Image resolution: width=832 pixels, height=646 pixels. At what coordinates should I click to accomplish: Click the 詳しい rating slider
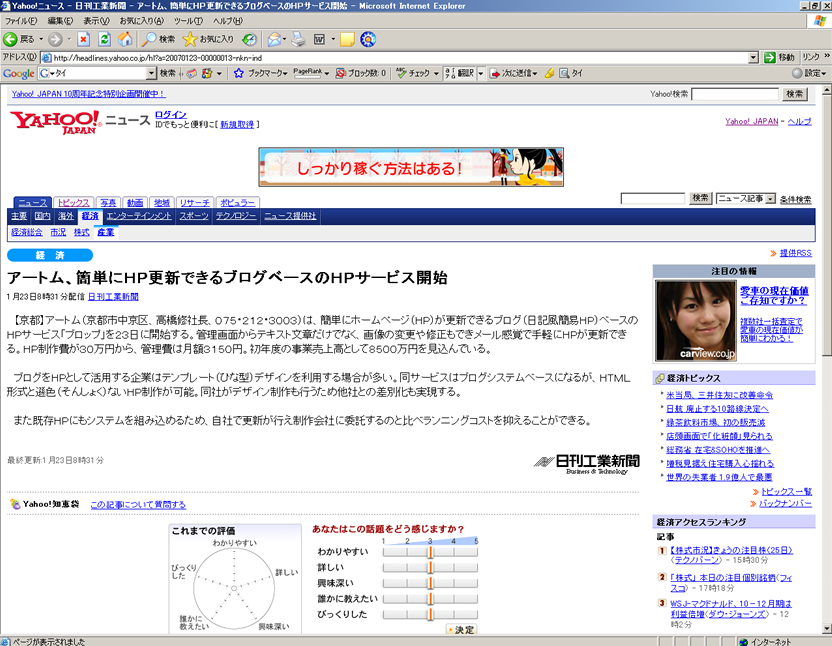(x=430, y=567)
